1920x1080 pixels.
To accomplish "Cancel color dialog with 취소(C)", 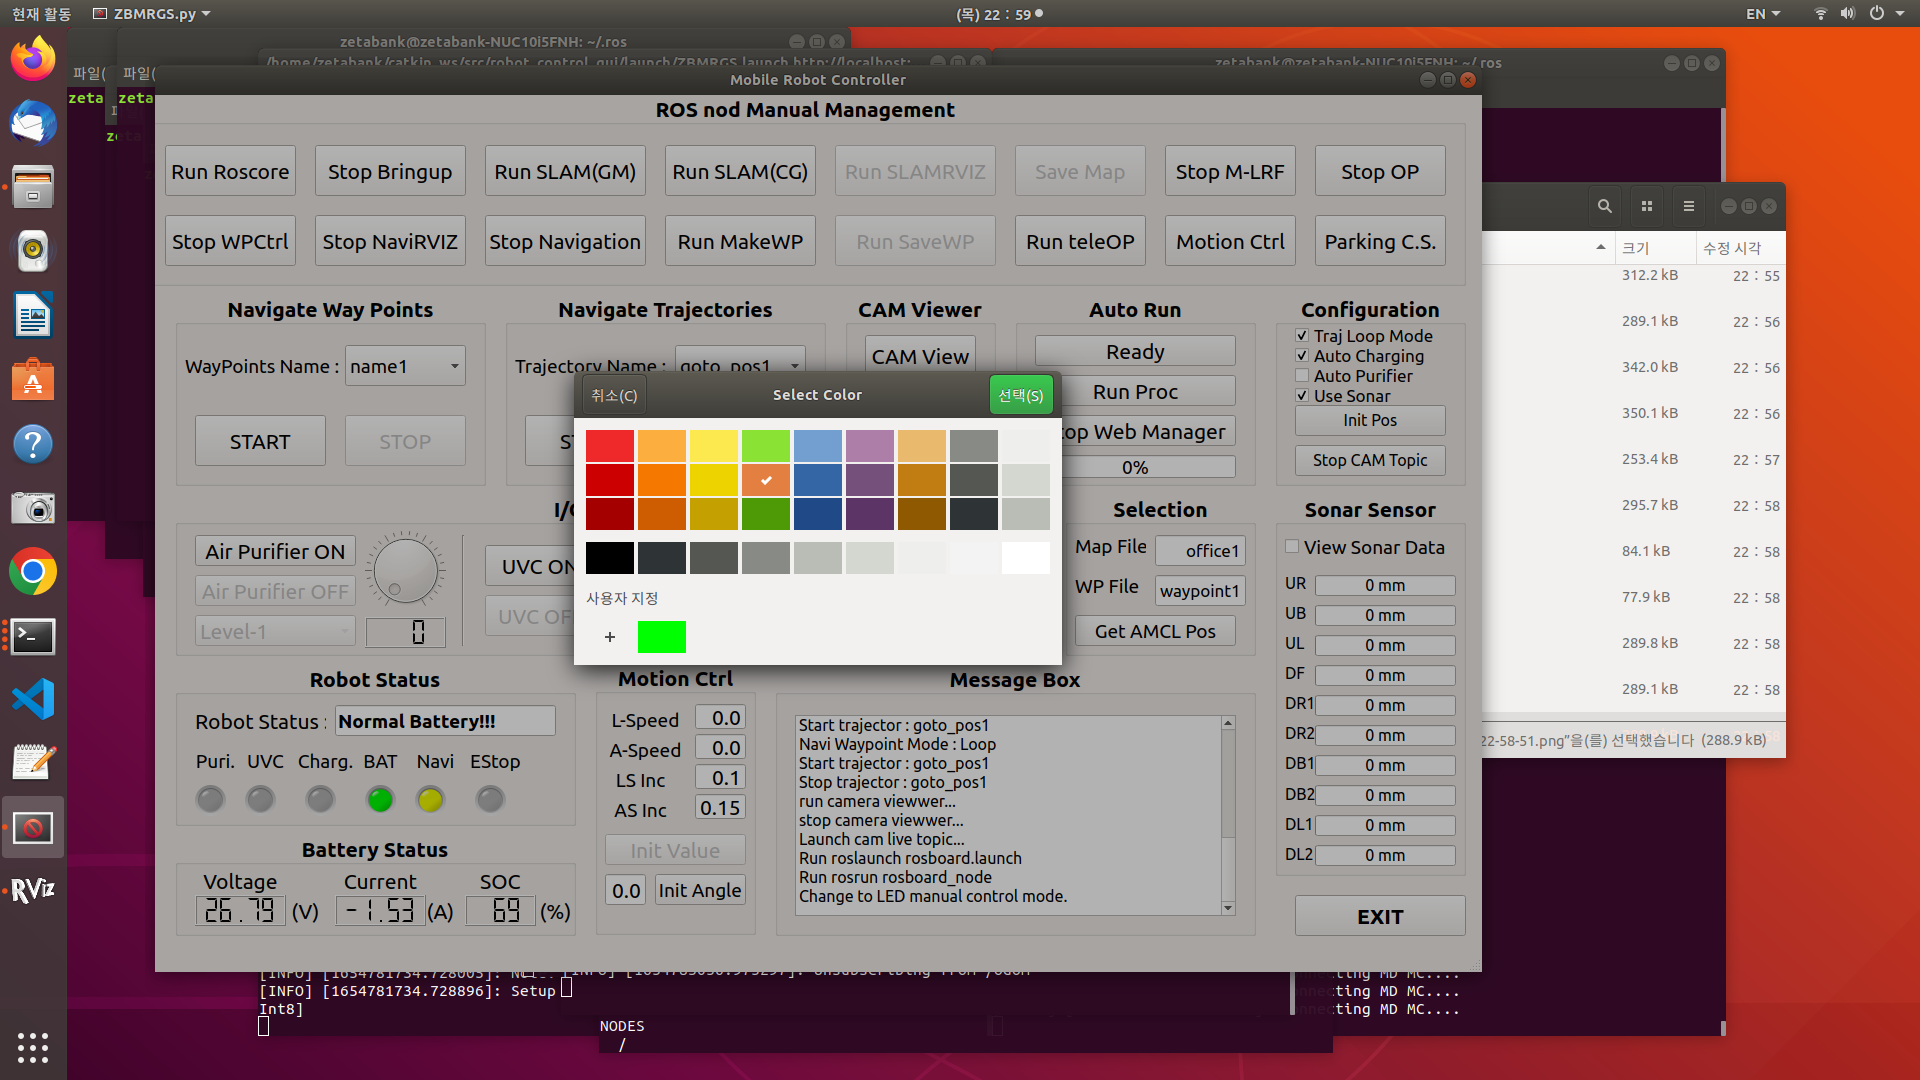I will (613, 395).
